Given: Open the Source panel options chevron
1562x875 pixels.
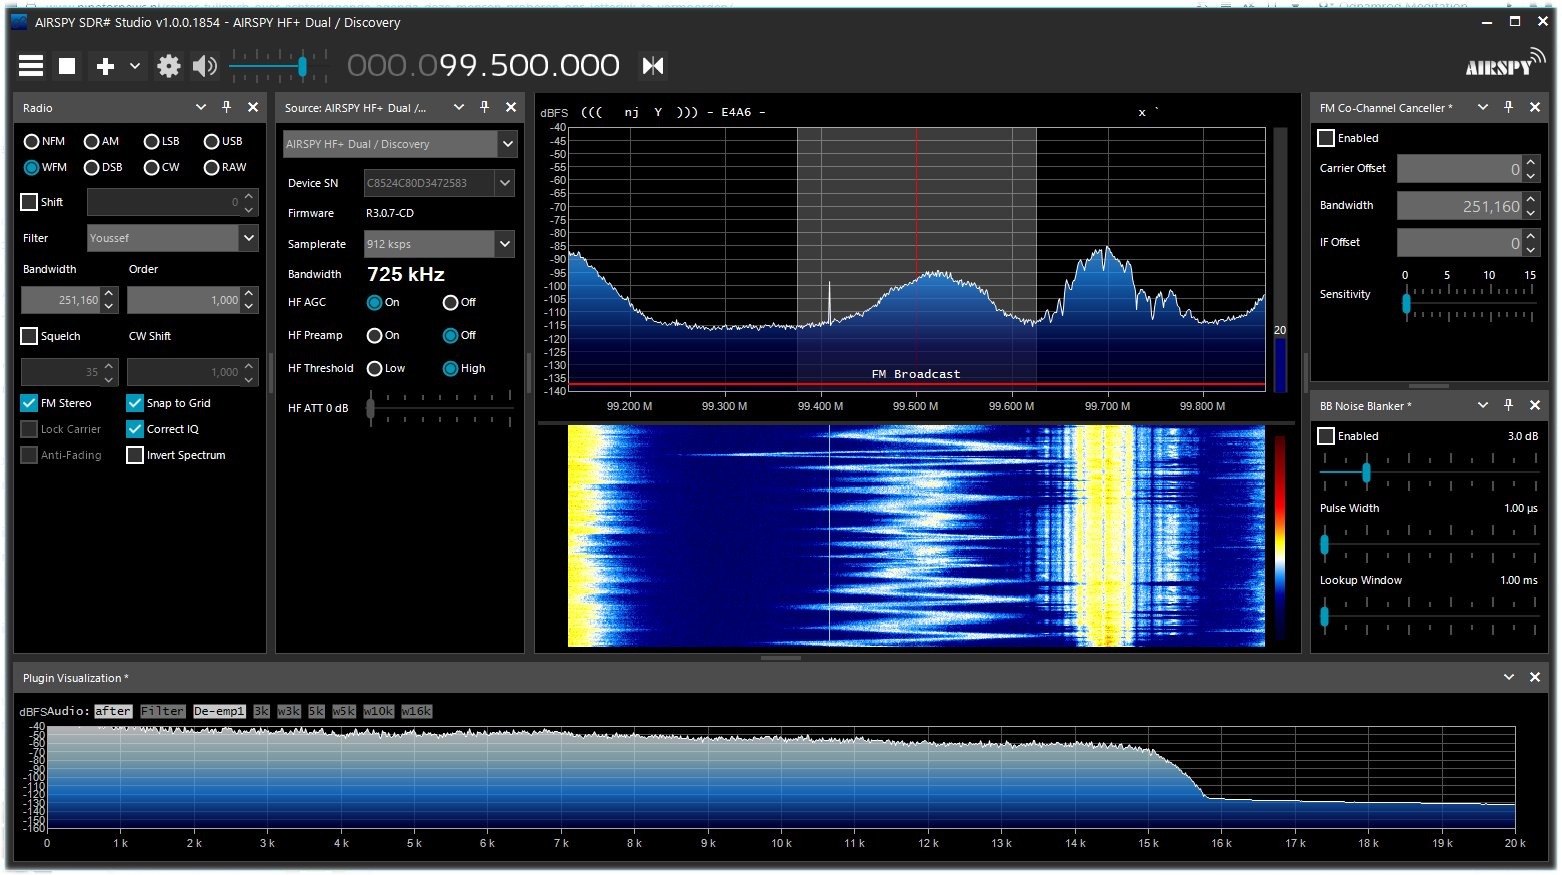Looking at the screenshot, I should click(459, 107).
